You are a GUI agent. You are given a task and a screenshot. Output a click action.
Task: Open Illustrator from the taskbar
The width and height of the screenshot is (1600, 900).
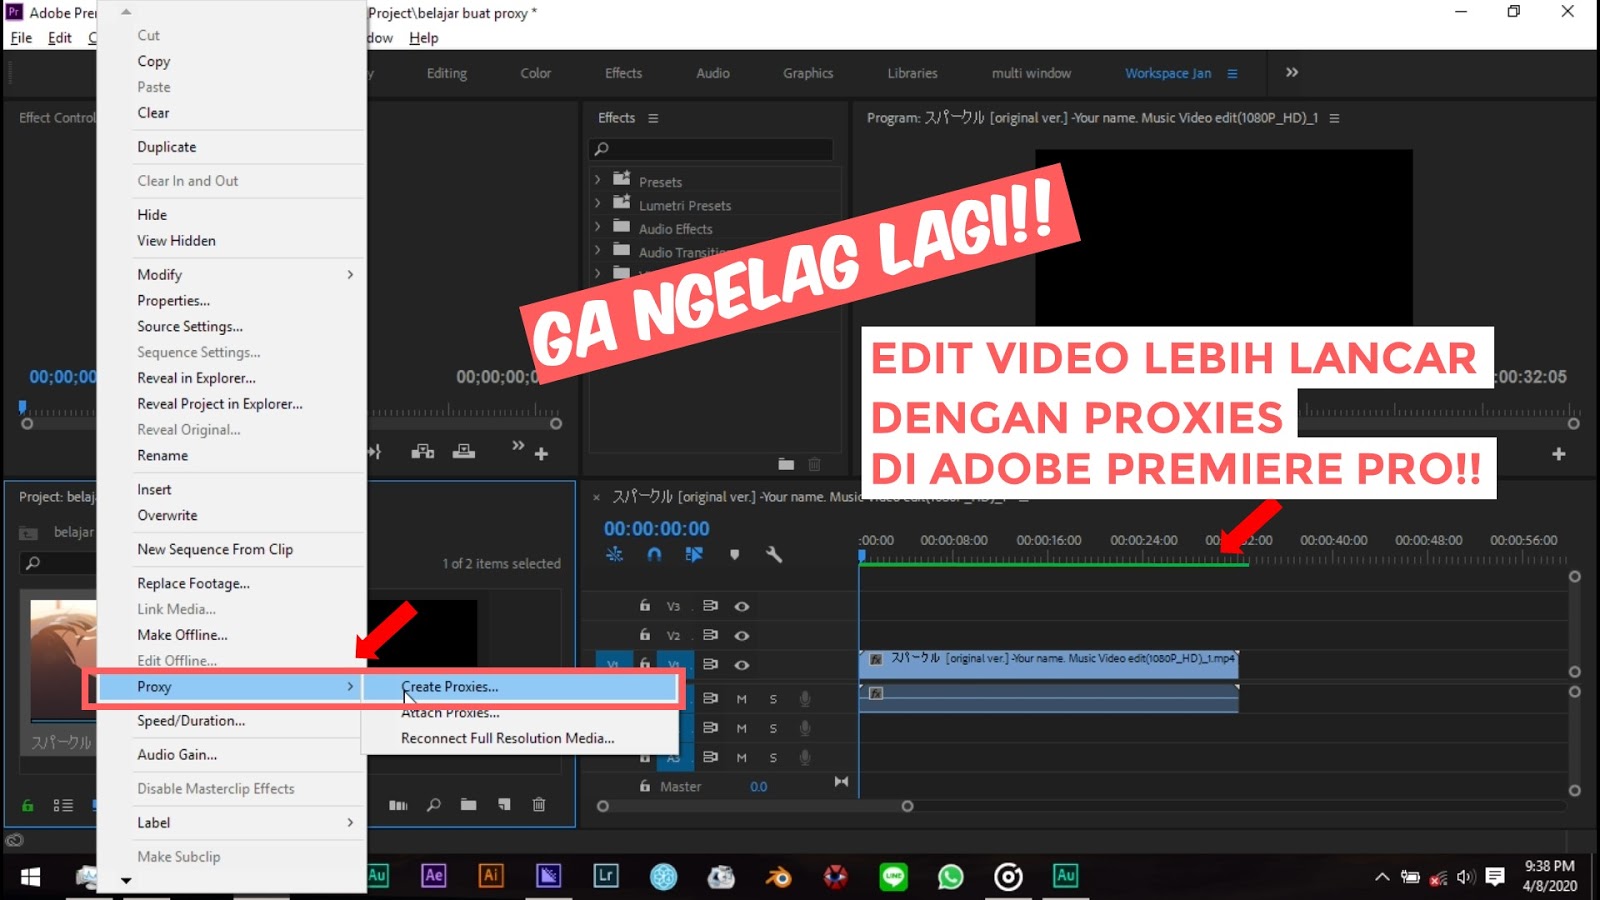tap(491, 876)
